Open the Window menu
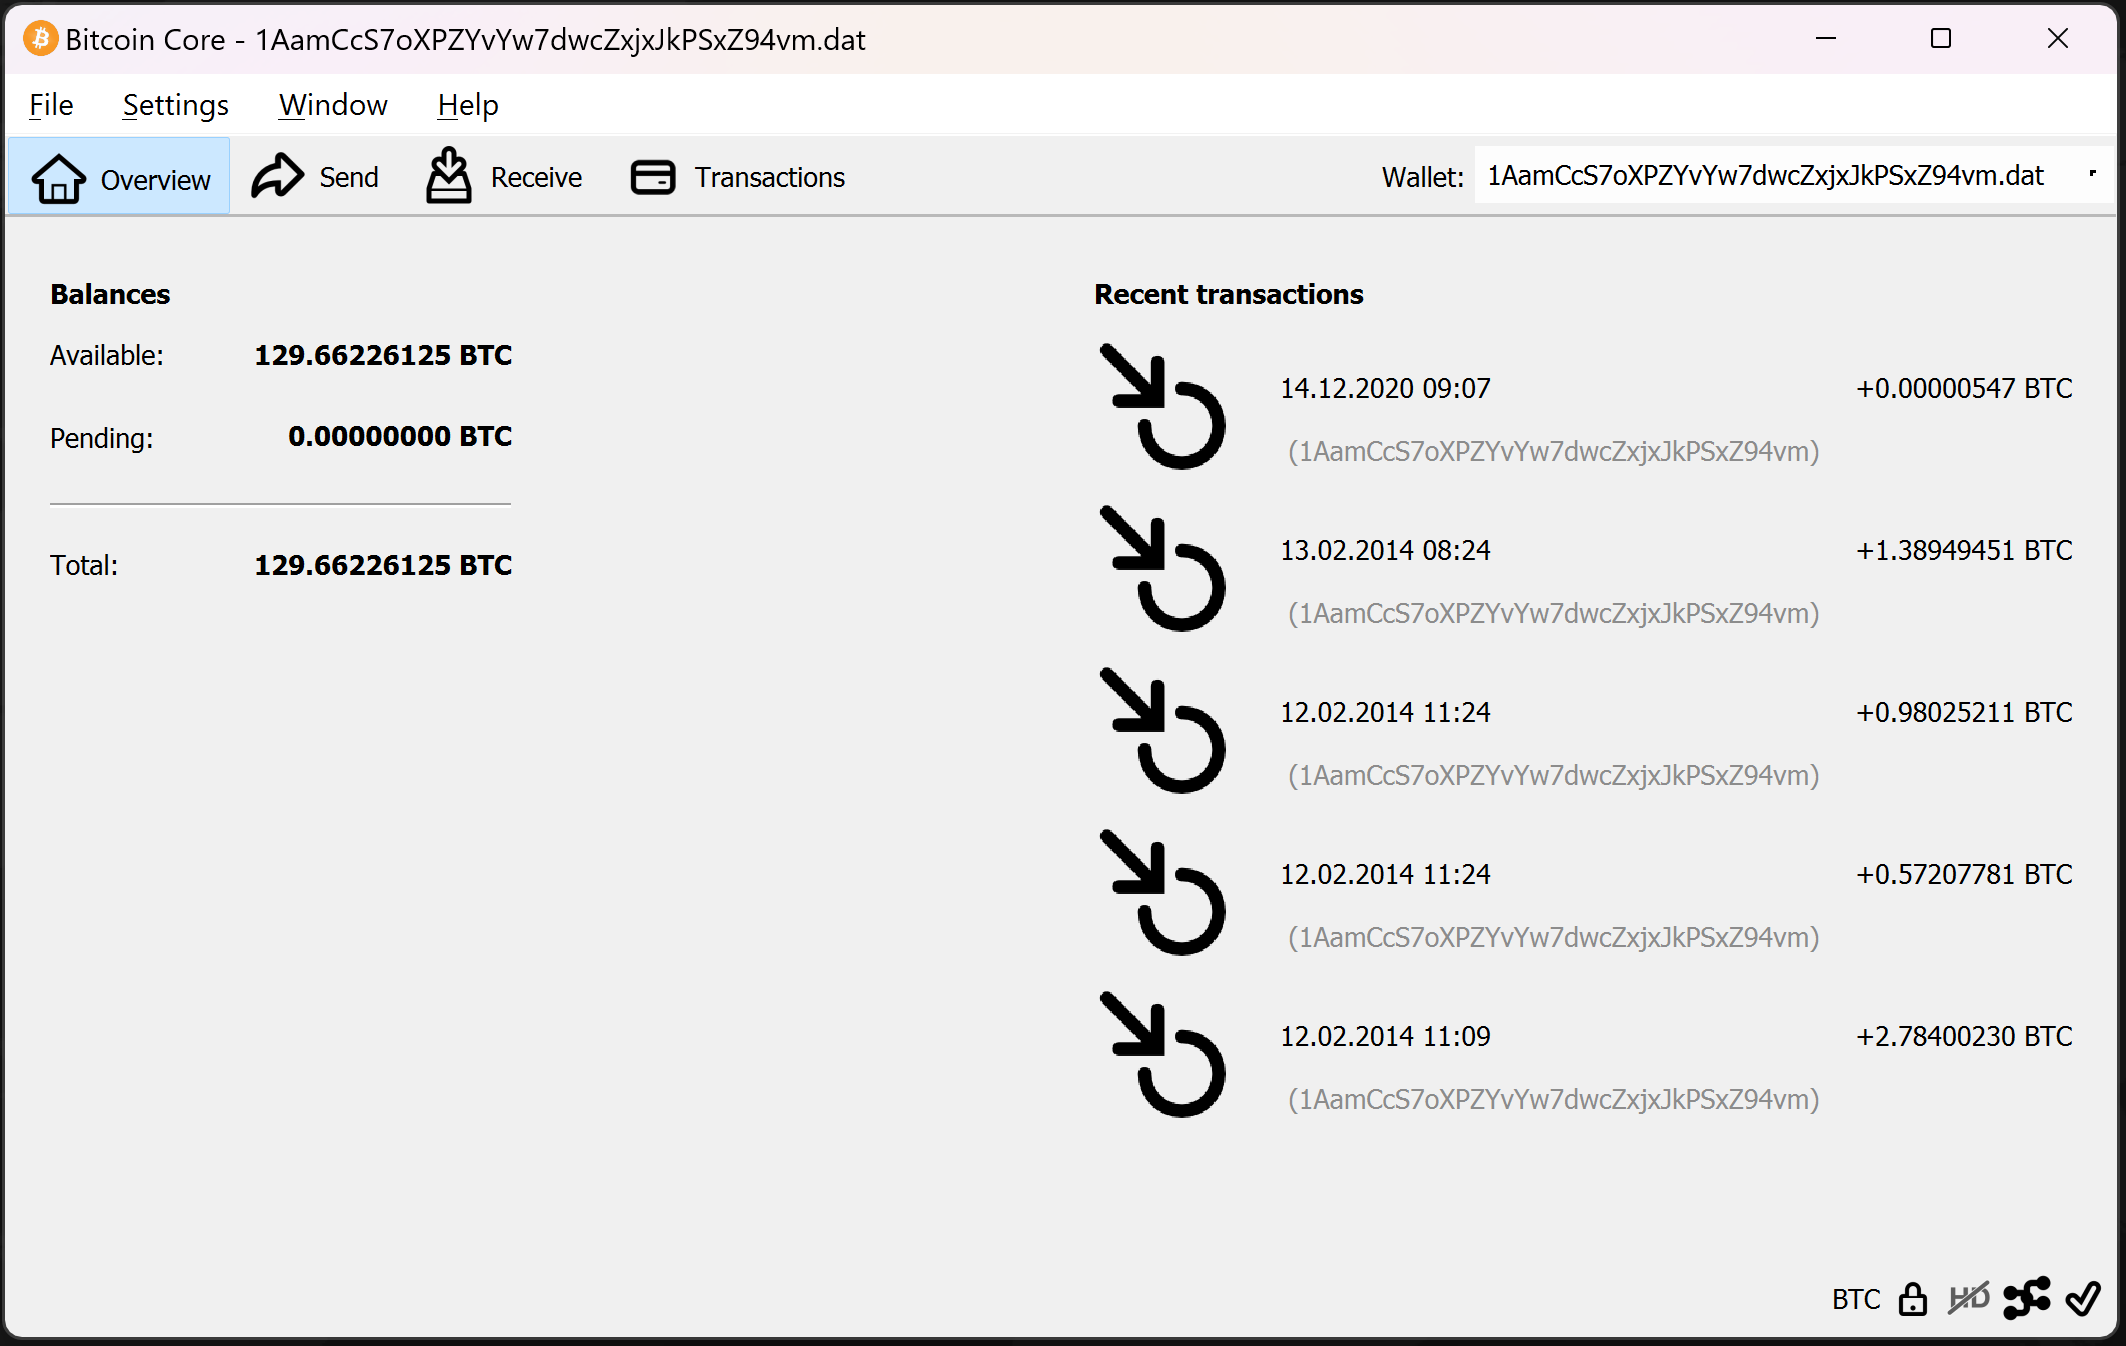 click(x=333, y=105)
